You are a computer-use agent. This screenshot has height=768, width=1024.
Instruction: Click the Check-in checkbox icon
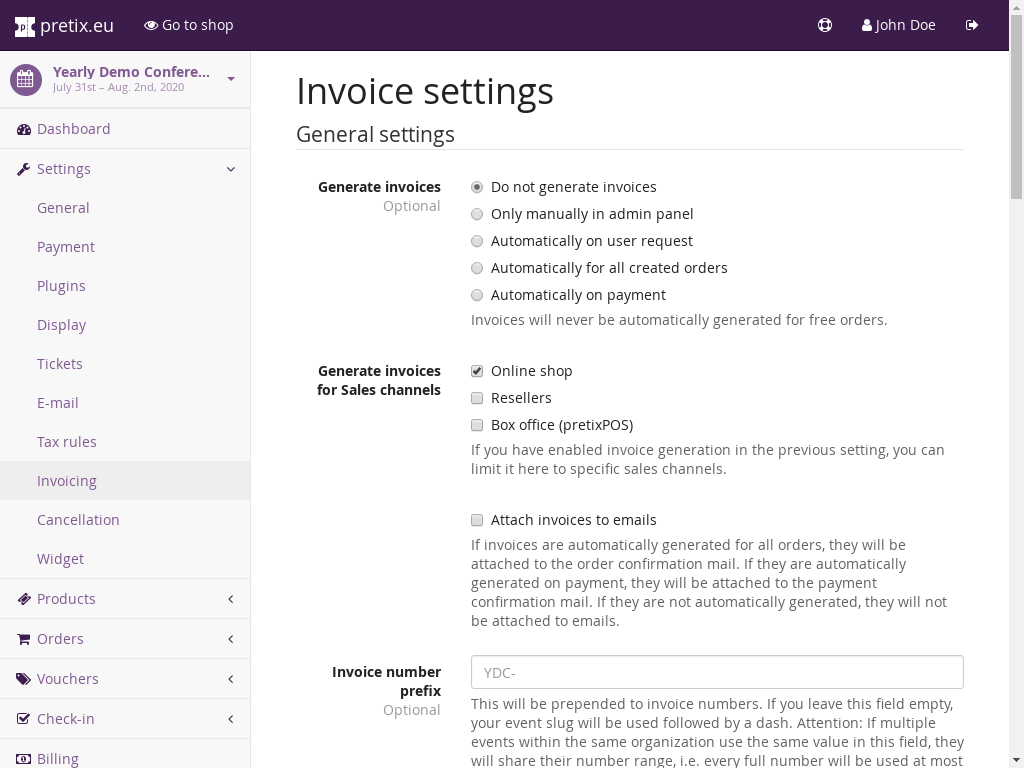(24, 719)
